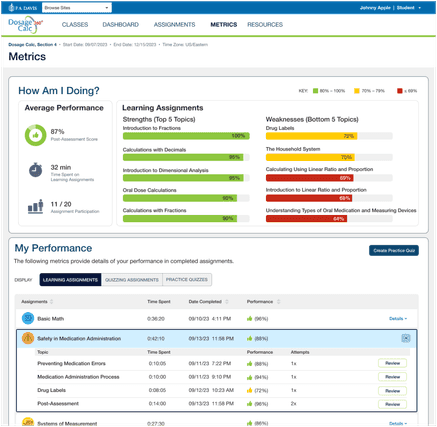Click the assignment participation bar-chart icon
The image size is (437, 427).
coord(36,207)
